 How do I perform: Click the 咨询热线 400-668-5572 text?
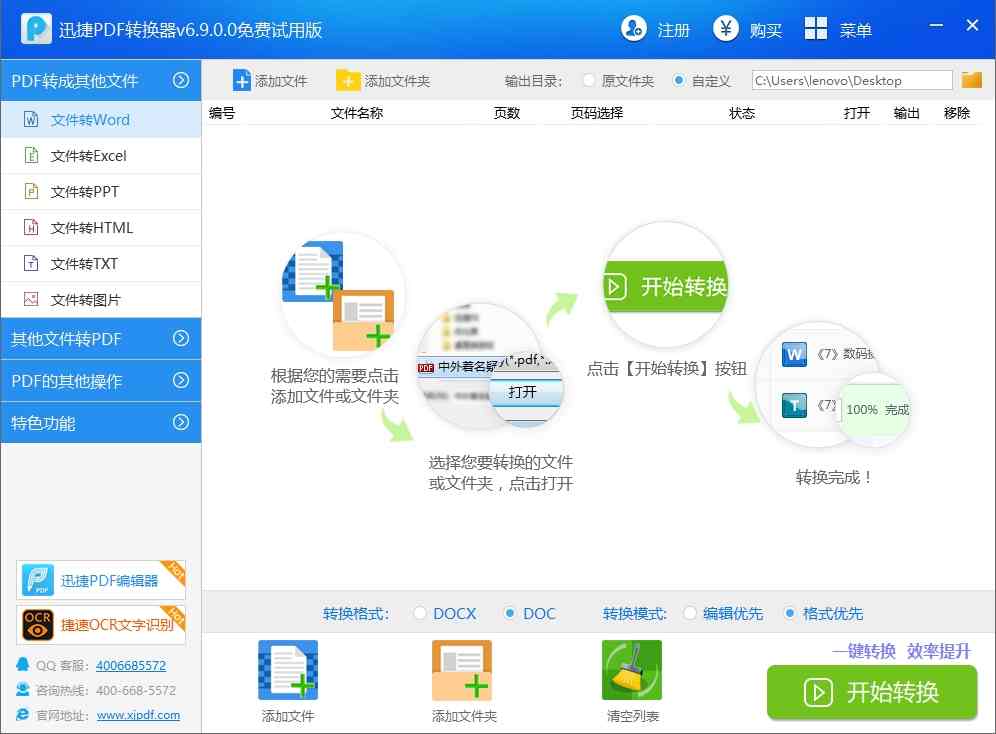click(x=106, y=690)
